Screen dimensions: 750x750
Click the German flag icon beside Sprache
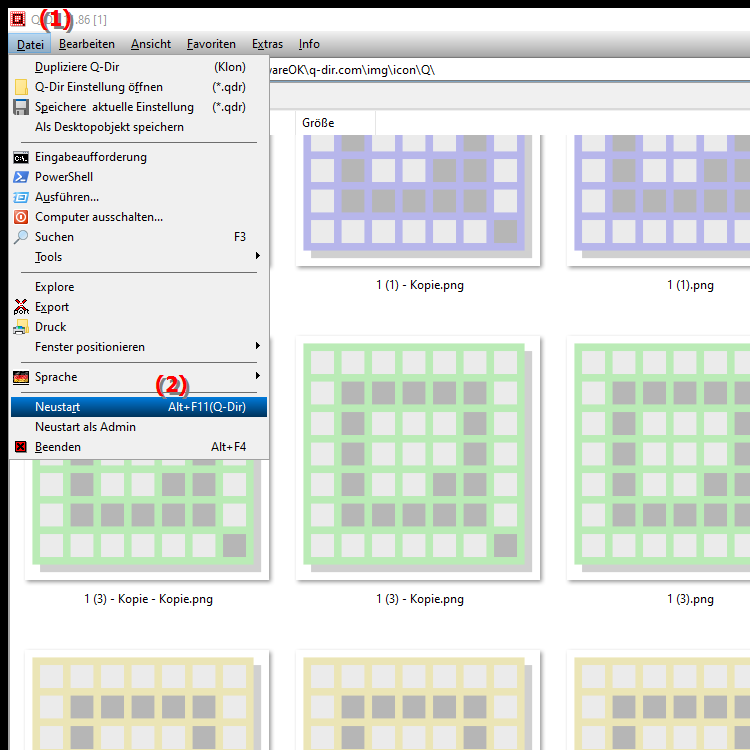(21, 377)
